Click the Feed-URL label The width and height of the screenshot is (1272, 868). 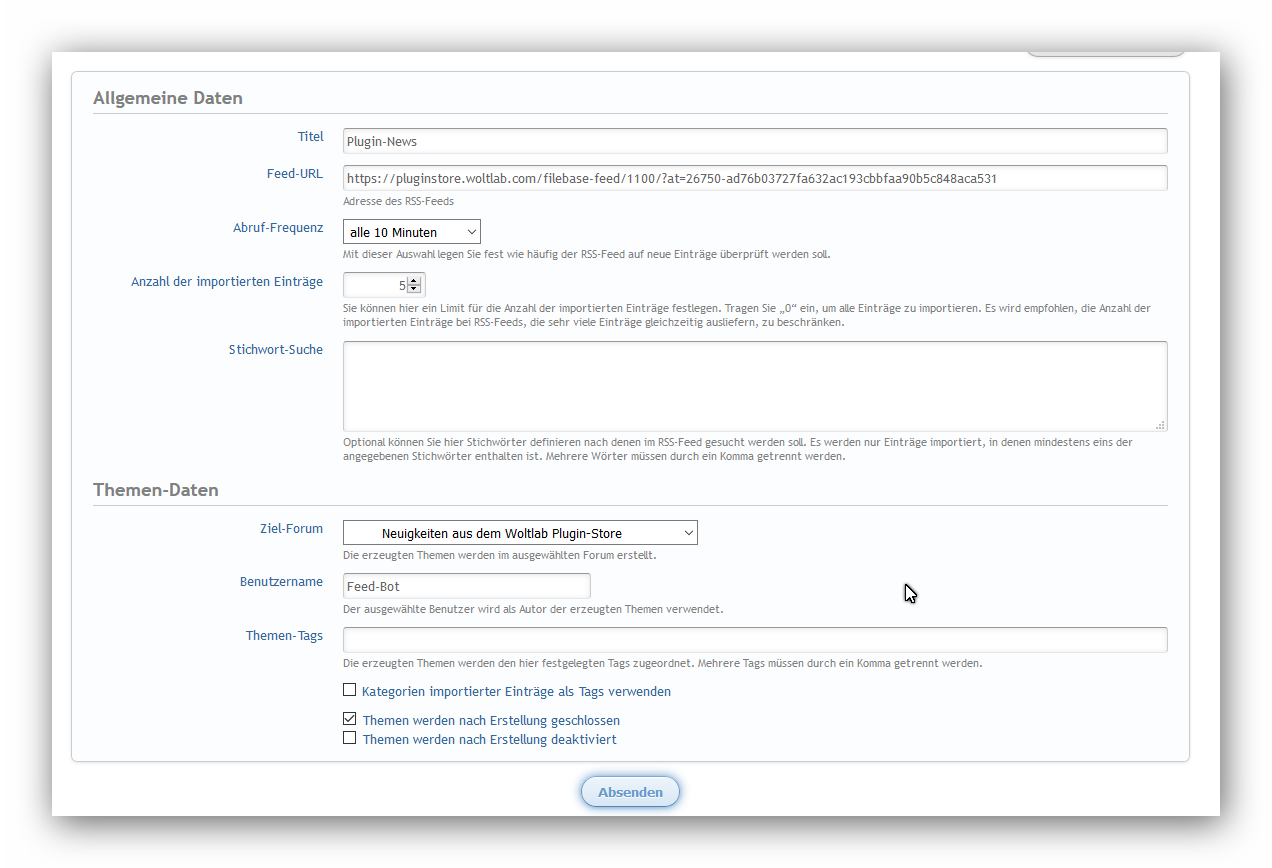coord(295,174)
